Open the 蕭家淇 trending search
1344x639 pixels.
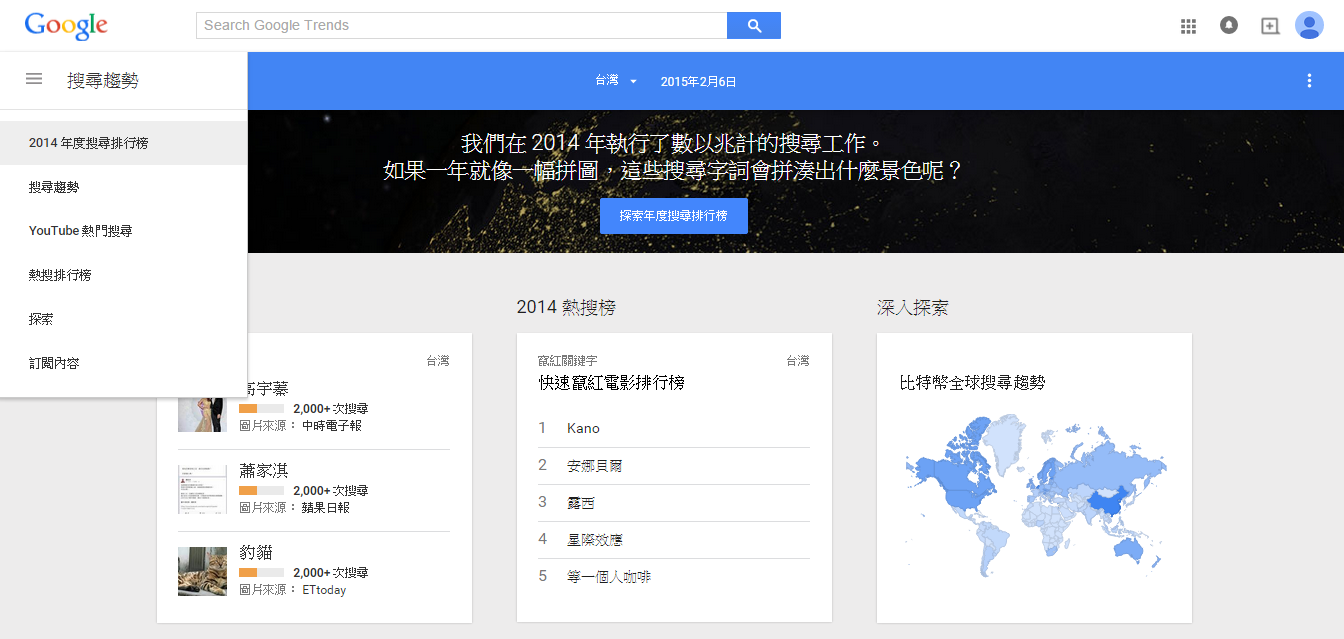tap(264, 471)
